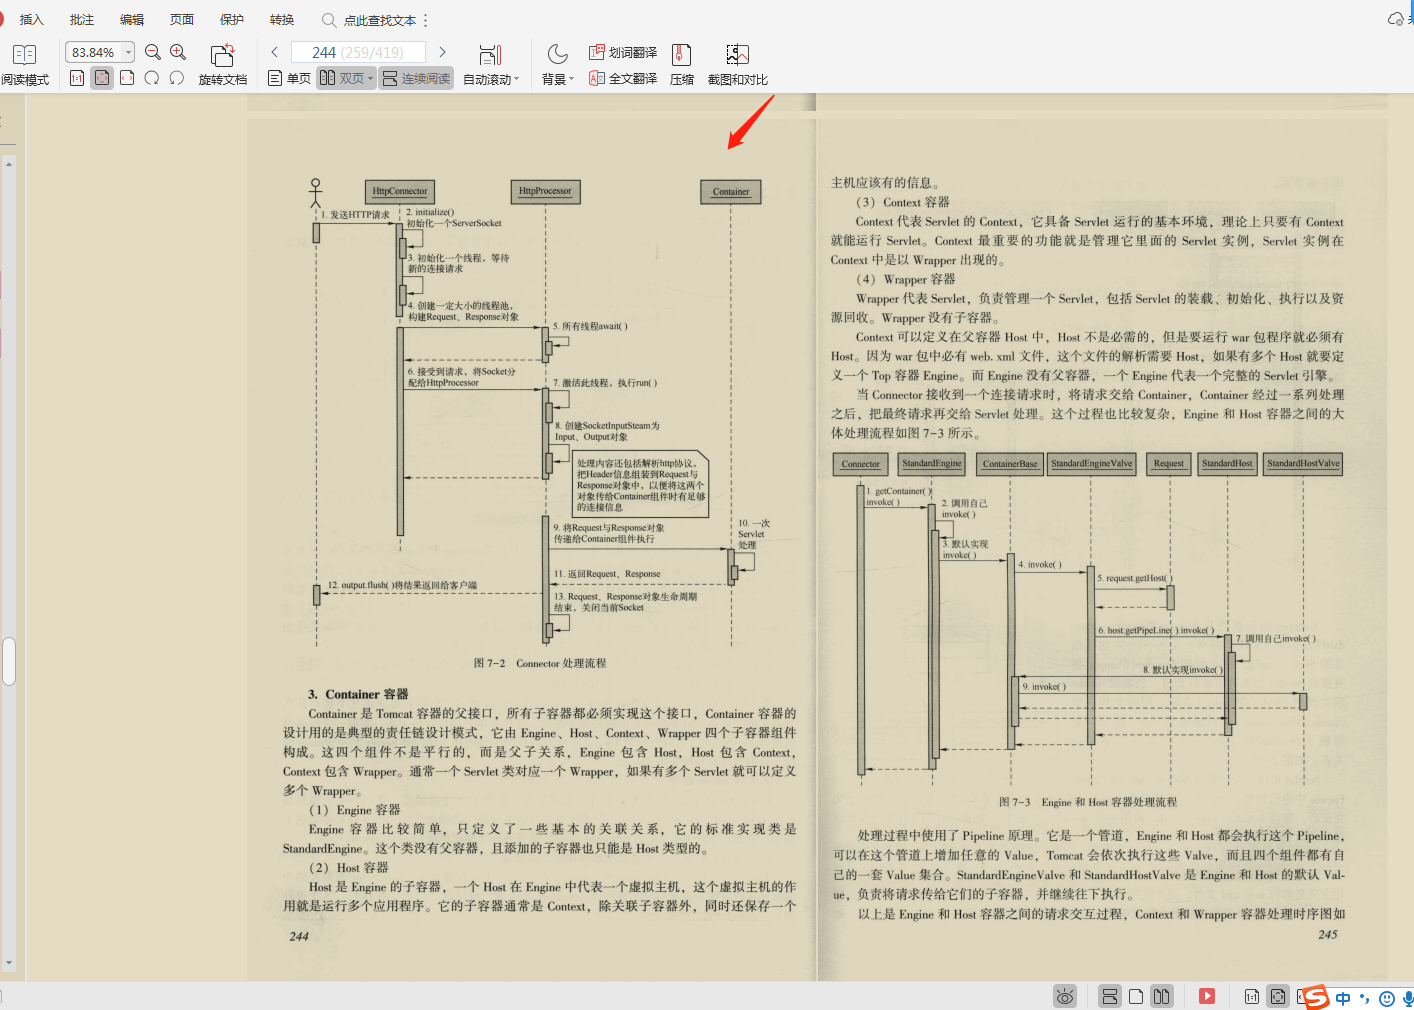Open the 截图和对比 screenshot compare tool
Image resolution: width=1414 pixels, height=1010 pixels.
point(737,64)
